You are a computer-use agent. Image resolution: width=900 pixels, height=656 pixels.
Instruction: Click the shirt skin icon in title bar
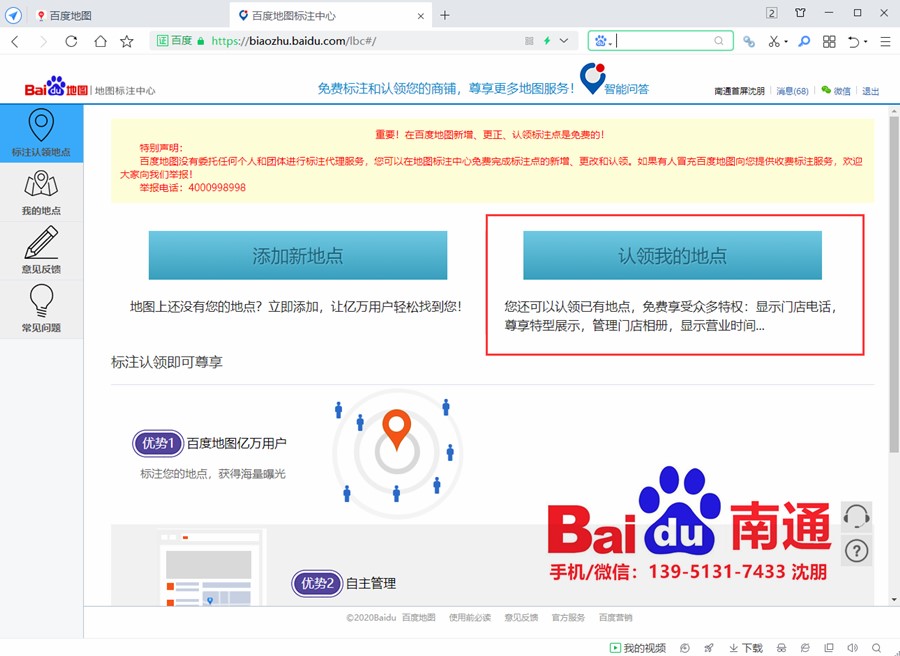800,13
